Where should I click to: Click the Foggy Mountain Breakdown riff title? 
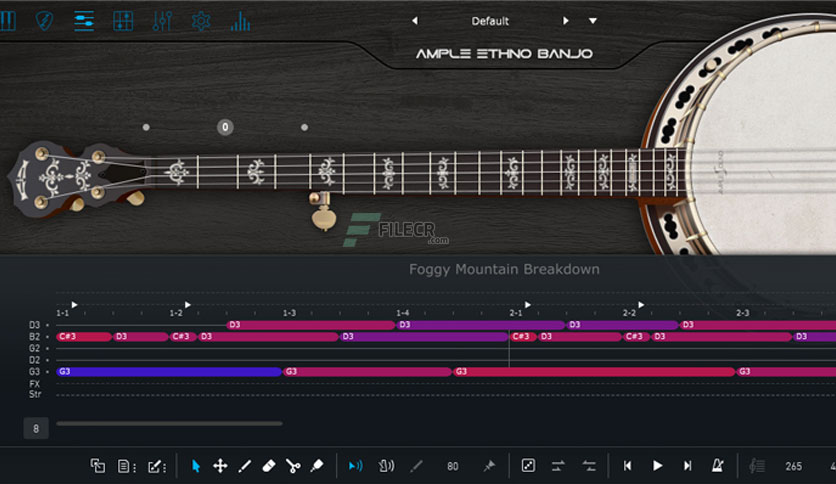pos(504,269)
